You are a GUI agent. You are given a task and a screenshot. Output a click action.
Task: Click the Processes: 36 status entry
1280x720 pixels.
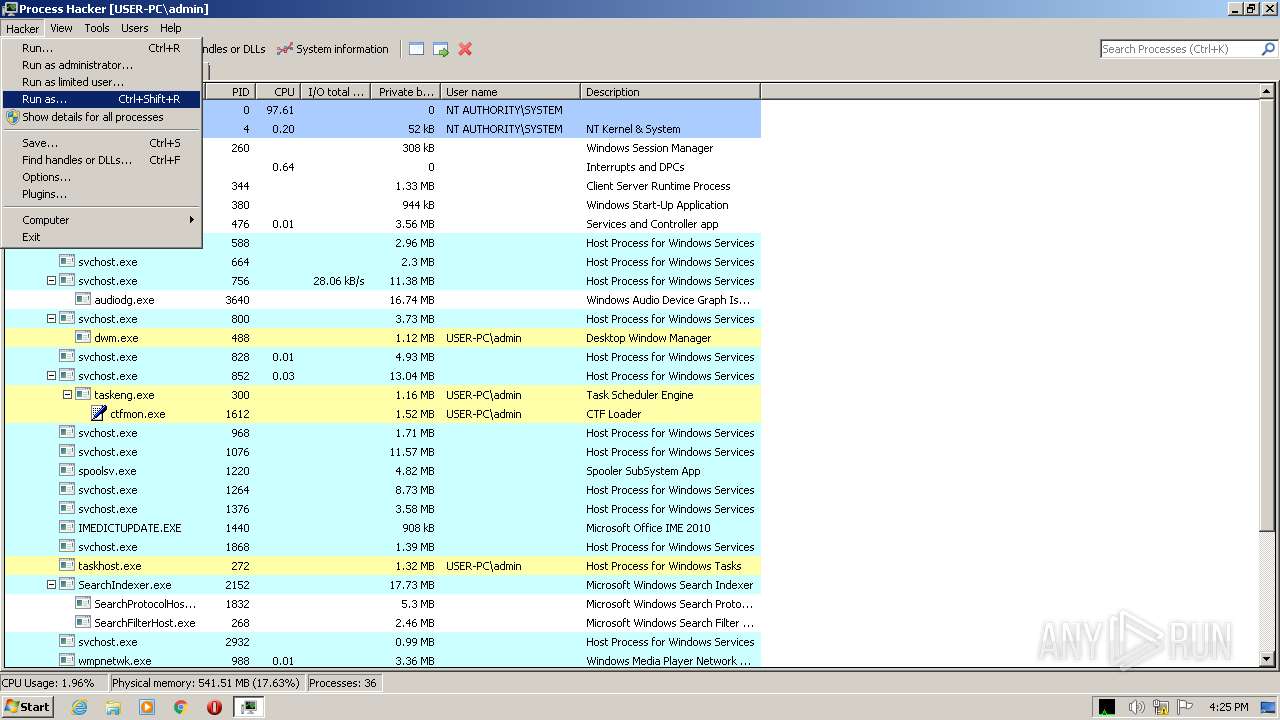click(x=343, y=683)
